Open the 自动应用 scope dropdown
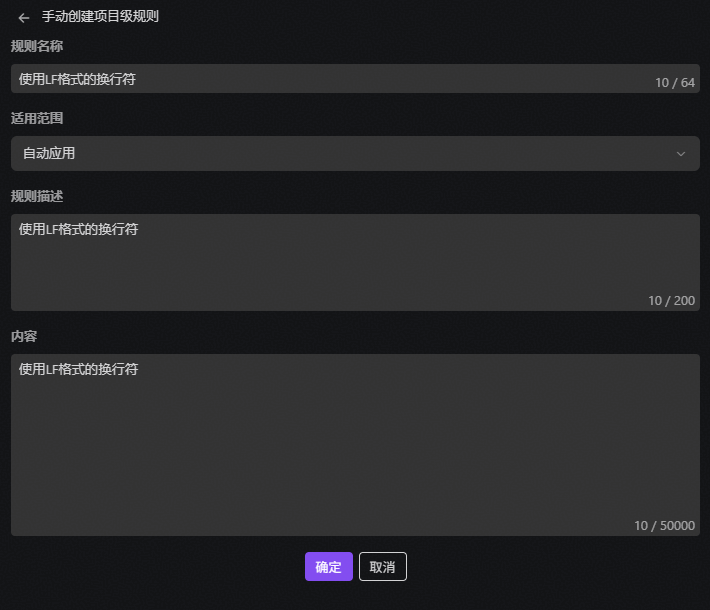The width and height of the screenshot is (710, 610). [355, 154]
